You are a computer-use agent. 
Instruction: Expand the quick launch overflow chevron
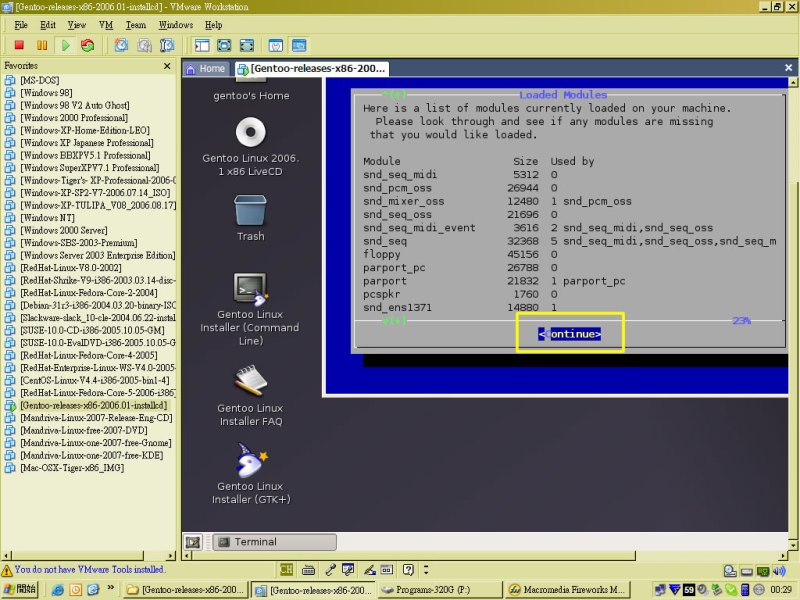(x=111, y=588)
